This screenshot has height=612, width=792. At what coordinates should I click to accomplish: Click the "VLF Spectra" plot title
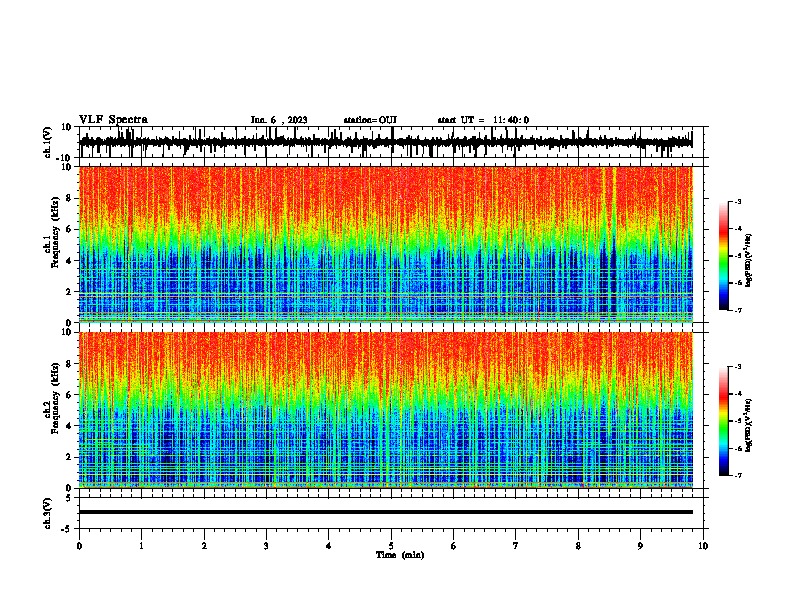point(113,120)
